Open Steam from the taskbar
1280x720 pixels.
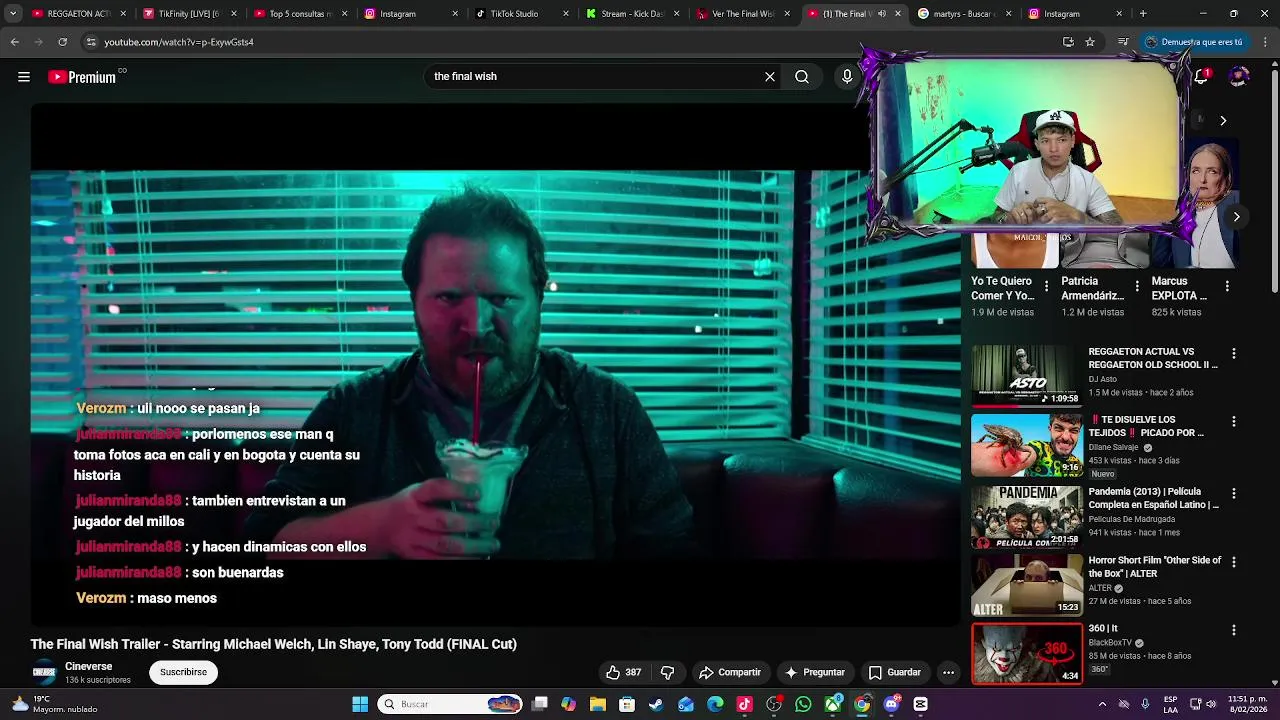(x=656, y=704)
